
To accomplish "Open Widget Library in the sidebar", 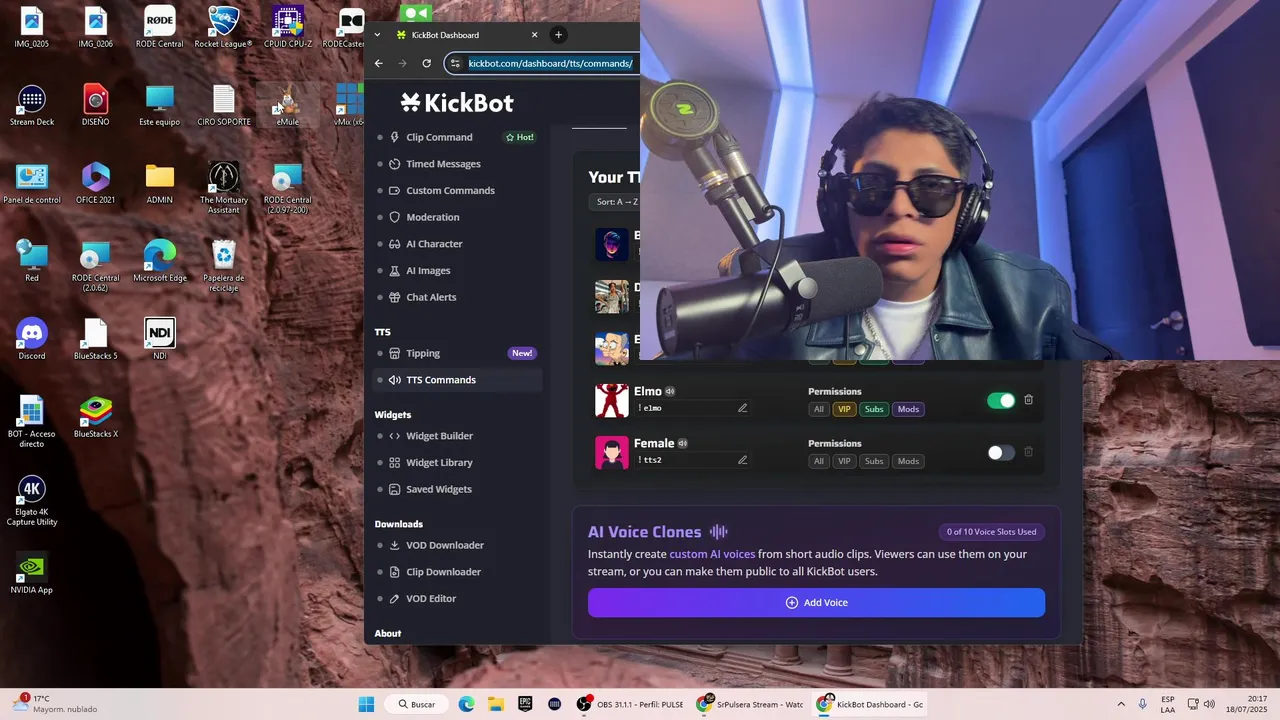I will coord(439,463).
